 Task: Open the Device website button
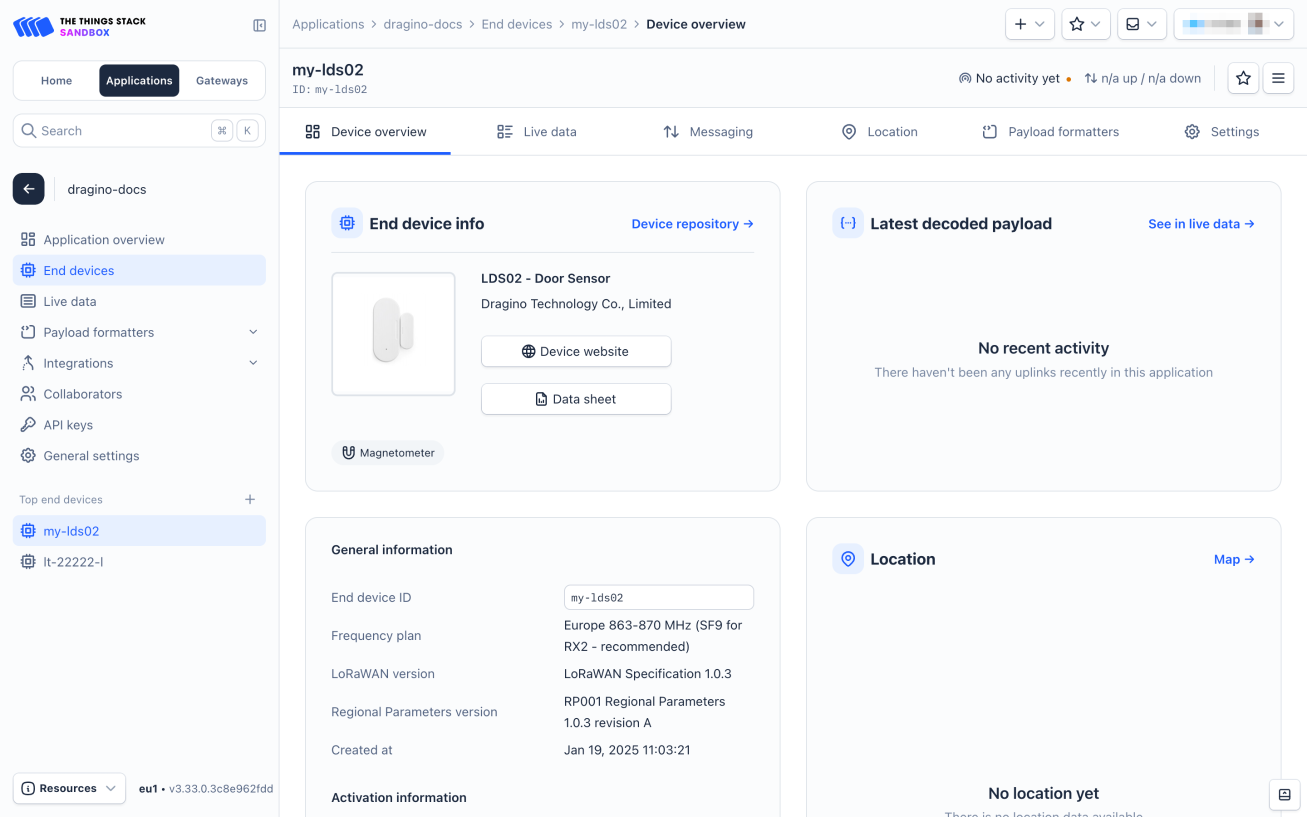tap(576, 351)
